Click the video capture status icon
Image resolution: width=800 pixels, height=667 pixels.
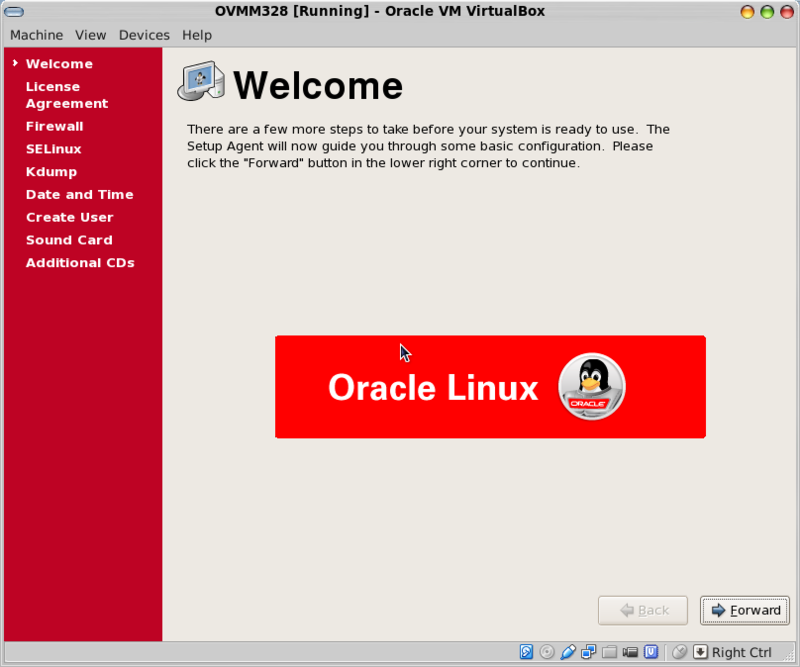coord(630,652)
